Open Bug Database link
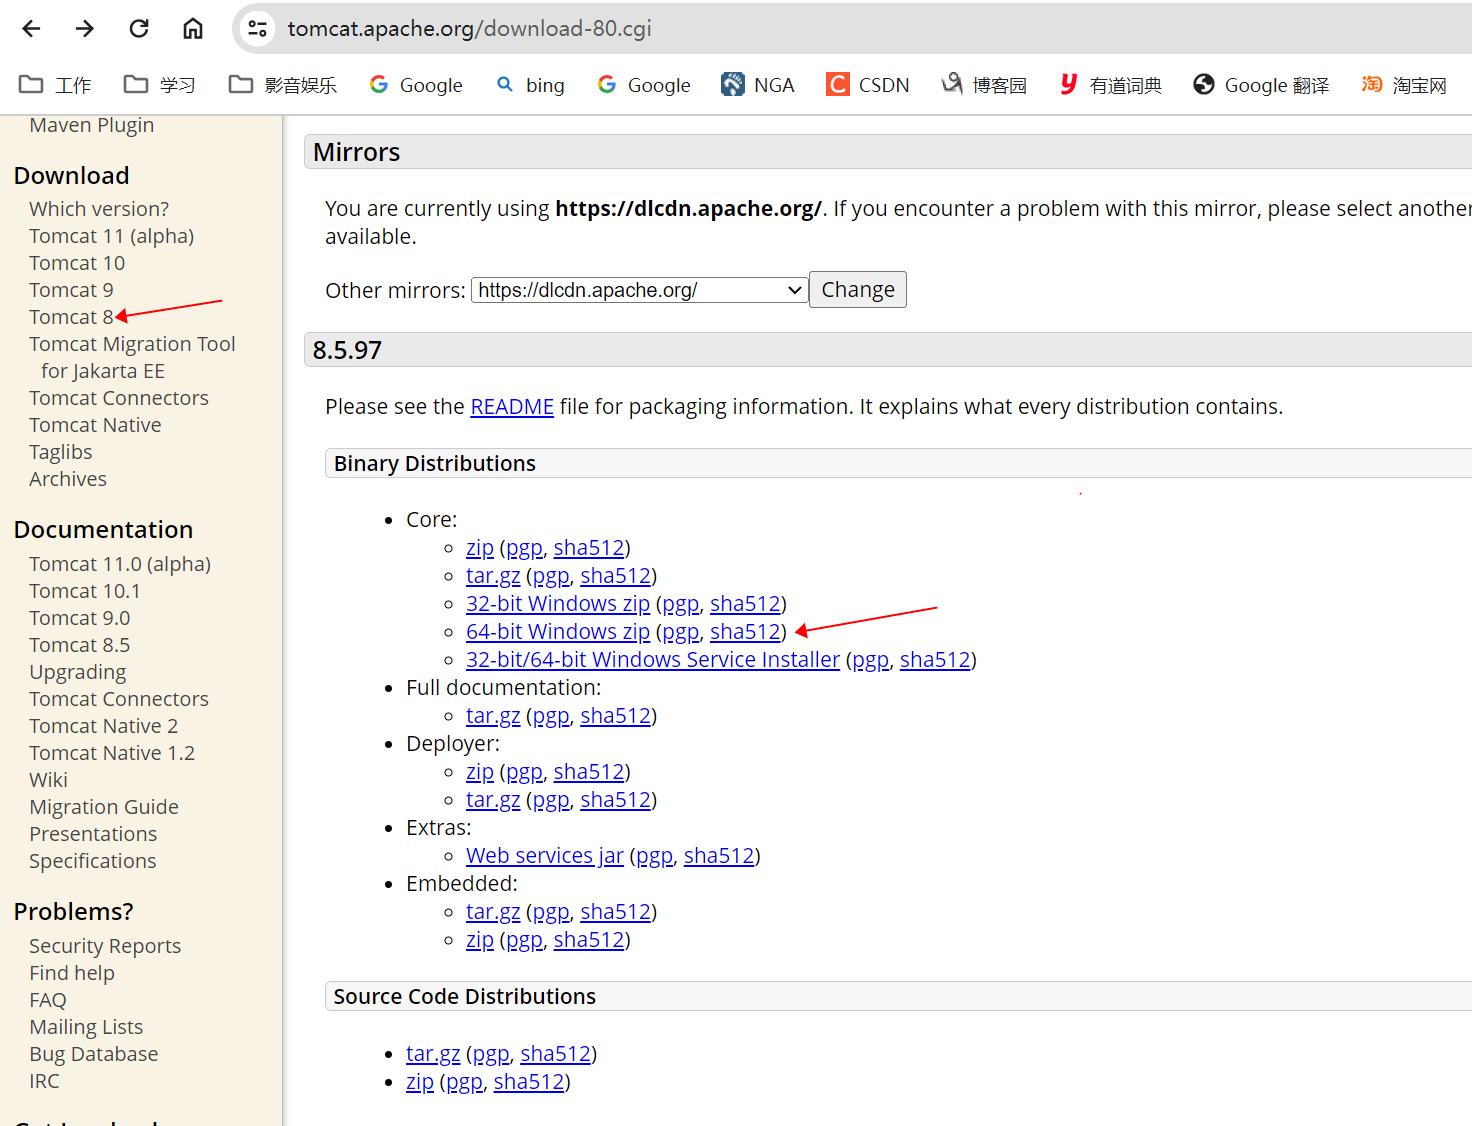1472x1126 pixels. pyautogui.click(x=94, y=1054)
